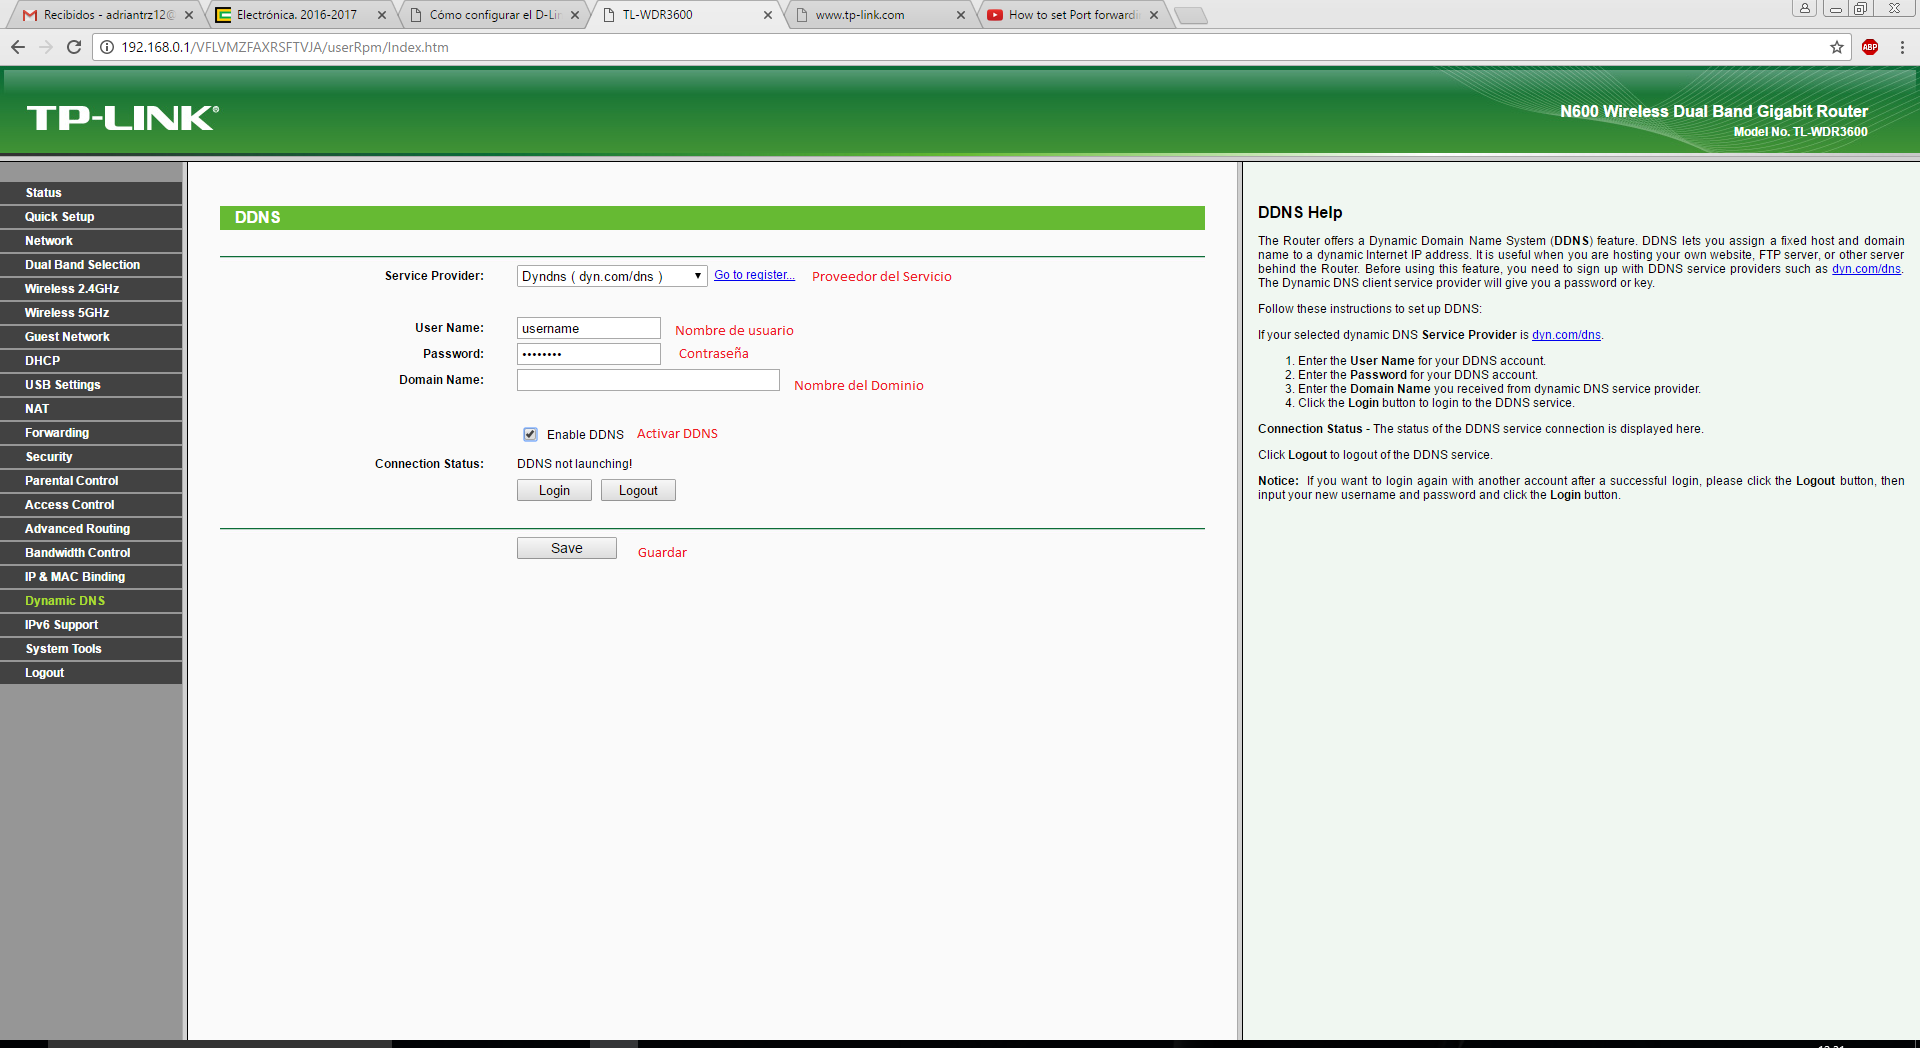Reload the page with refresh icon
1920x1048 pixels.
(74, 47)
